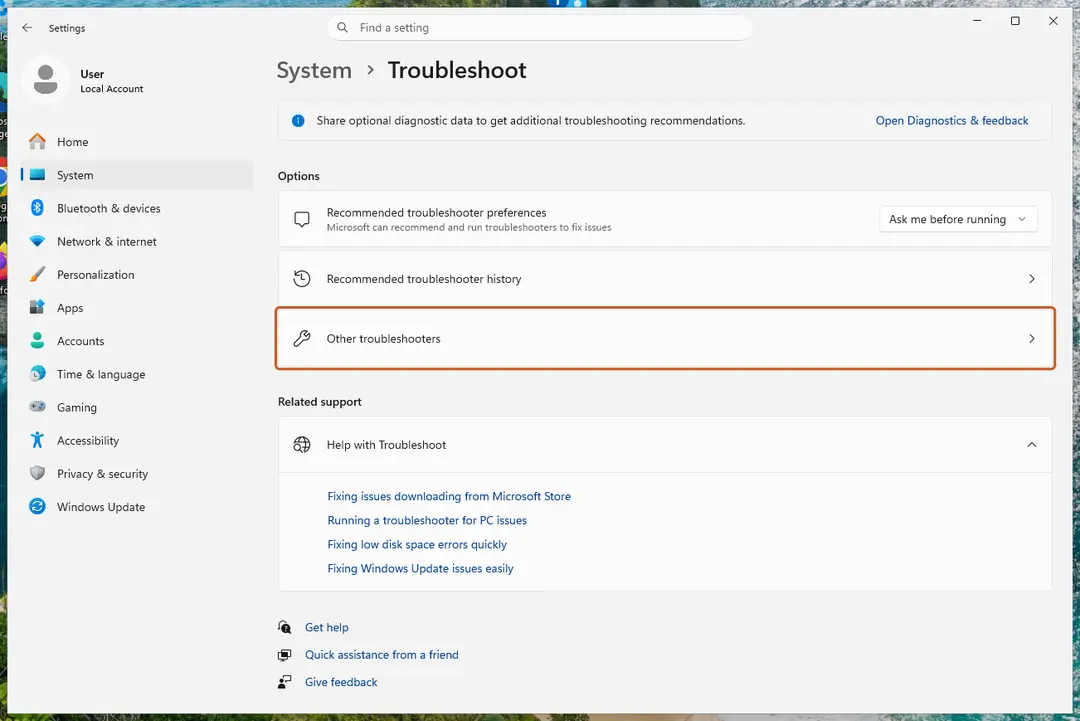Click the User profile avatar
This screenshot has width=1080, height=721.
click(x=45, y=80)
